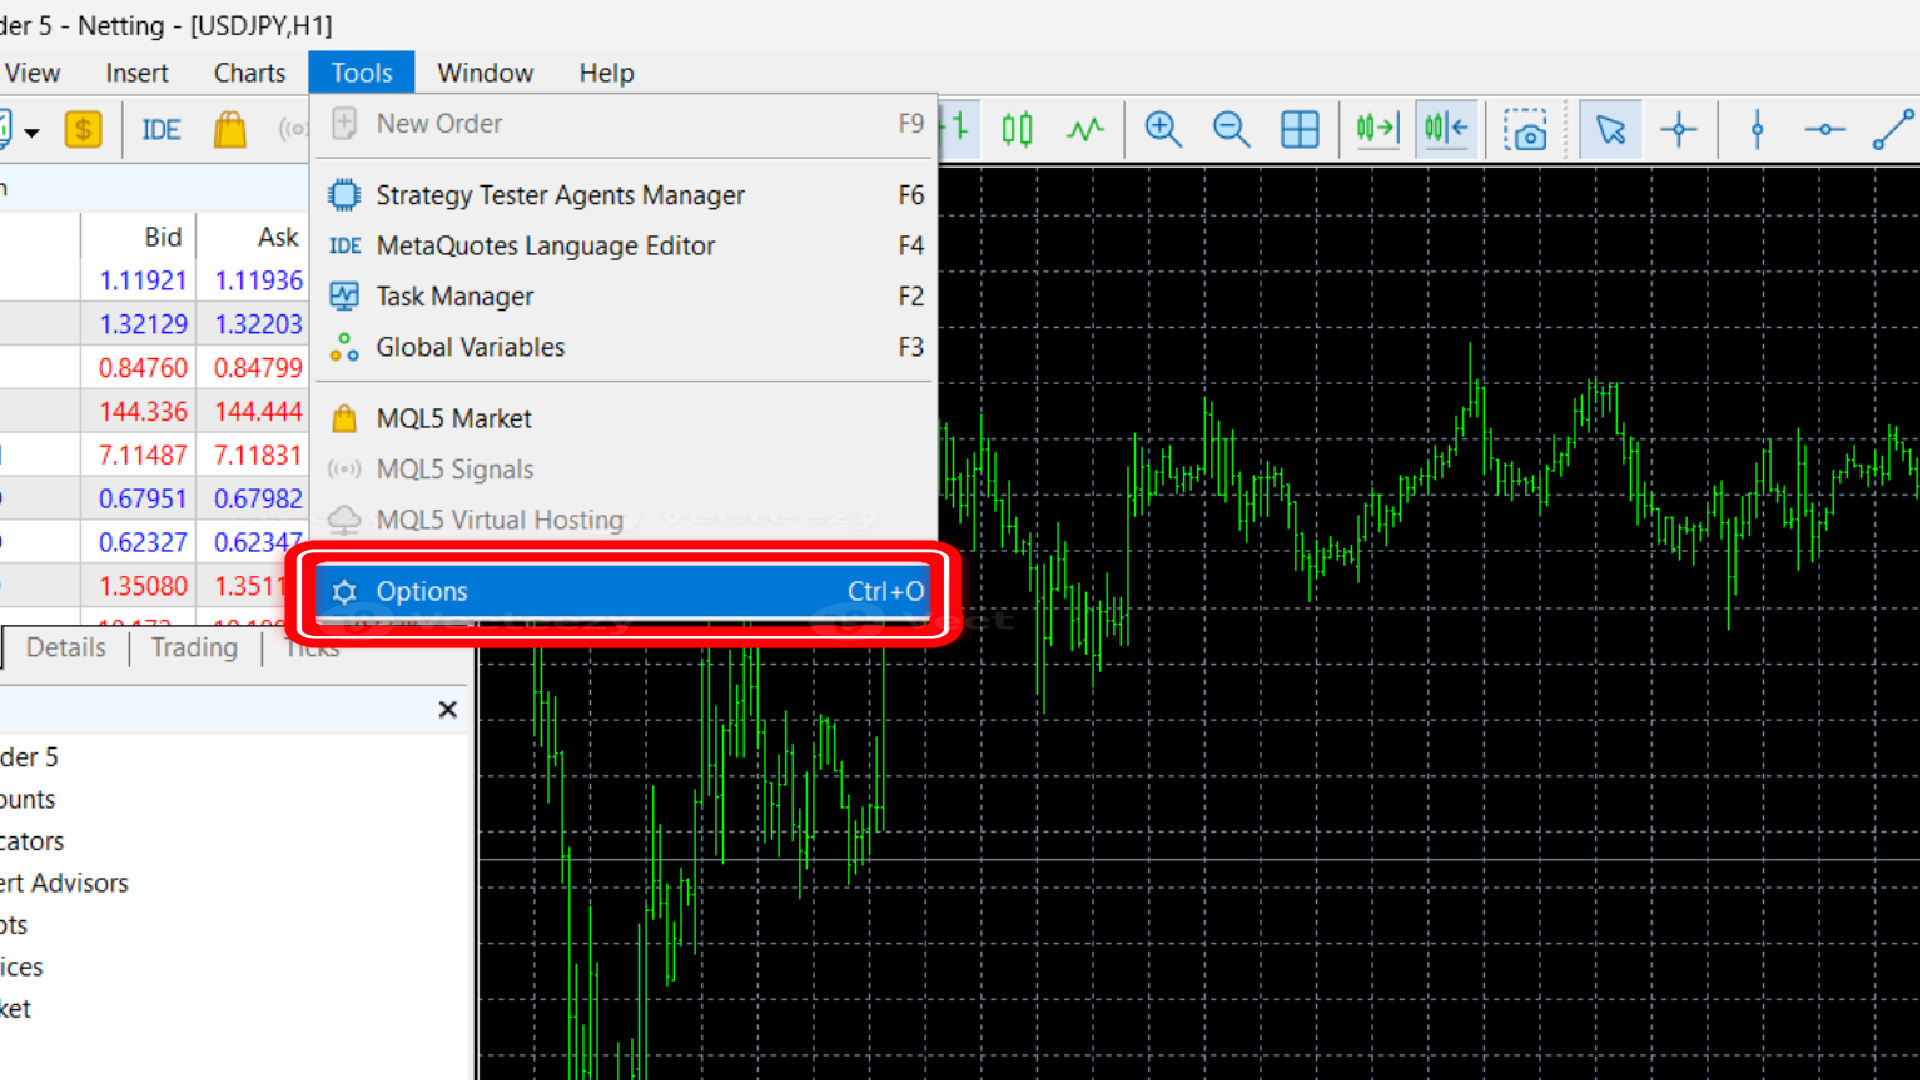Open the Charts menu

tap(250, 73)
